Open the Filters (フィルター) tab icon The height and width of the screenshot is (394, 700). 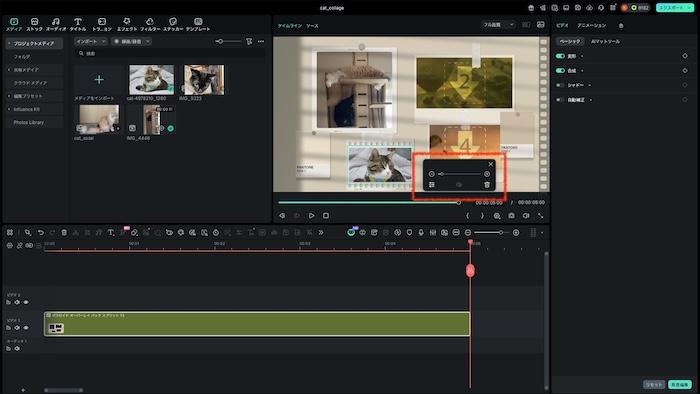pyautogui.click(x=150, y=21)
